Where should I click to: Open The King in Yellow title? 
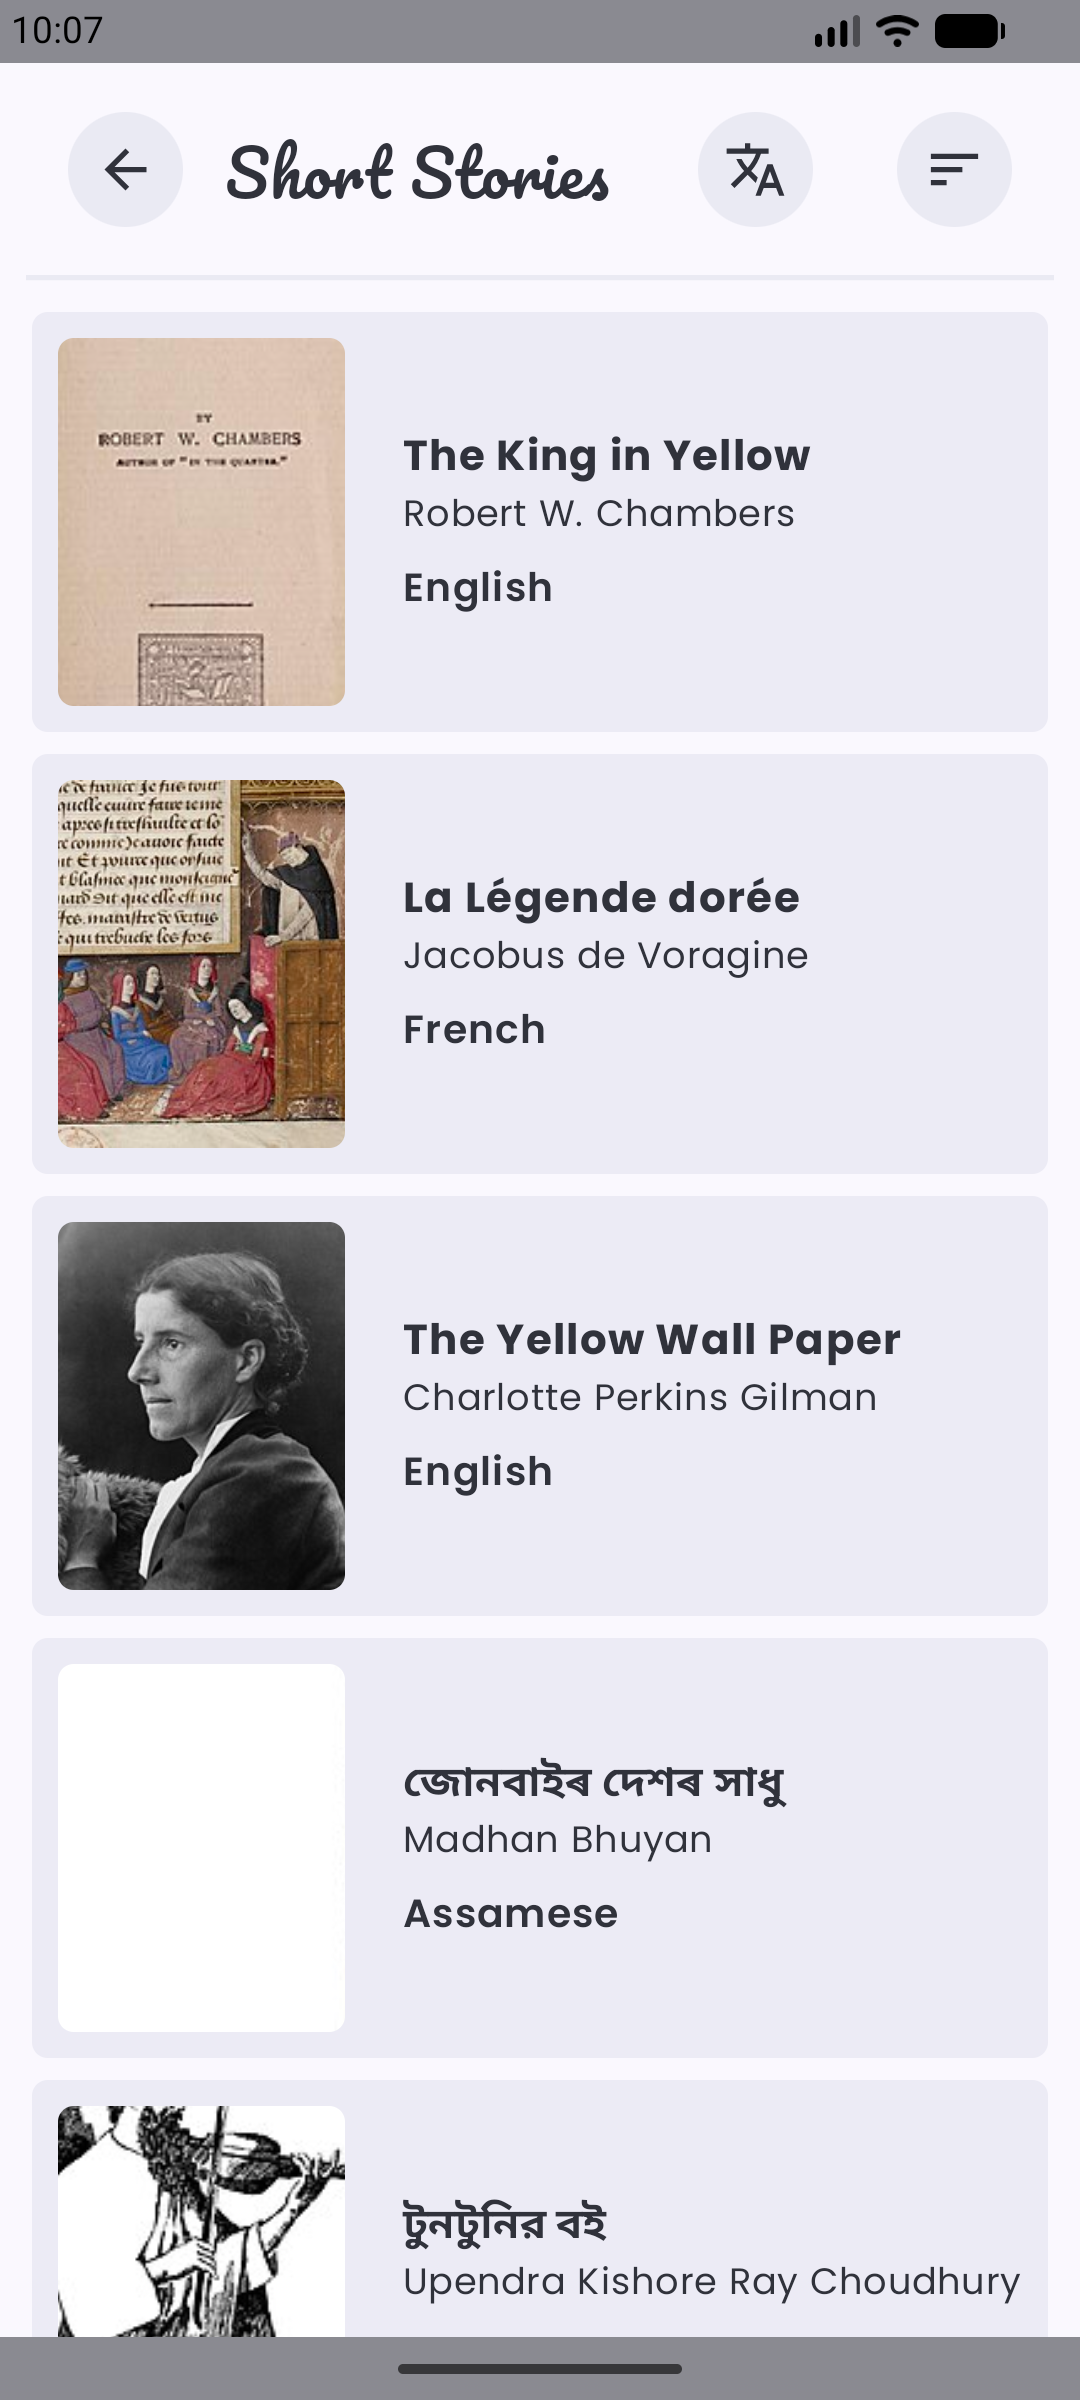pyautogui.click(x=606, y=456)
